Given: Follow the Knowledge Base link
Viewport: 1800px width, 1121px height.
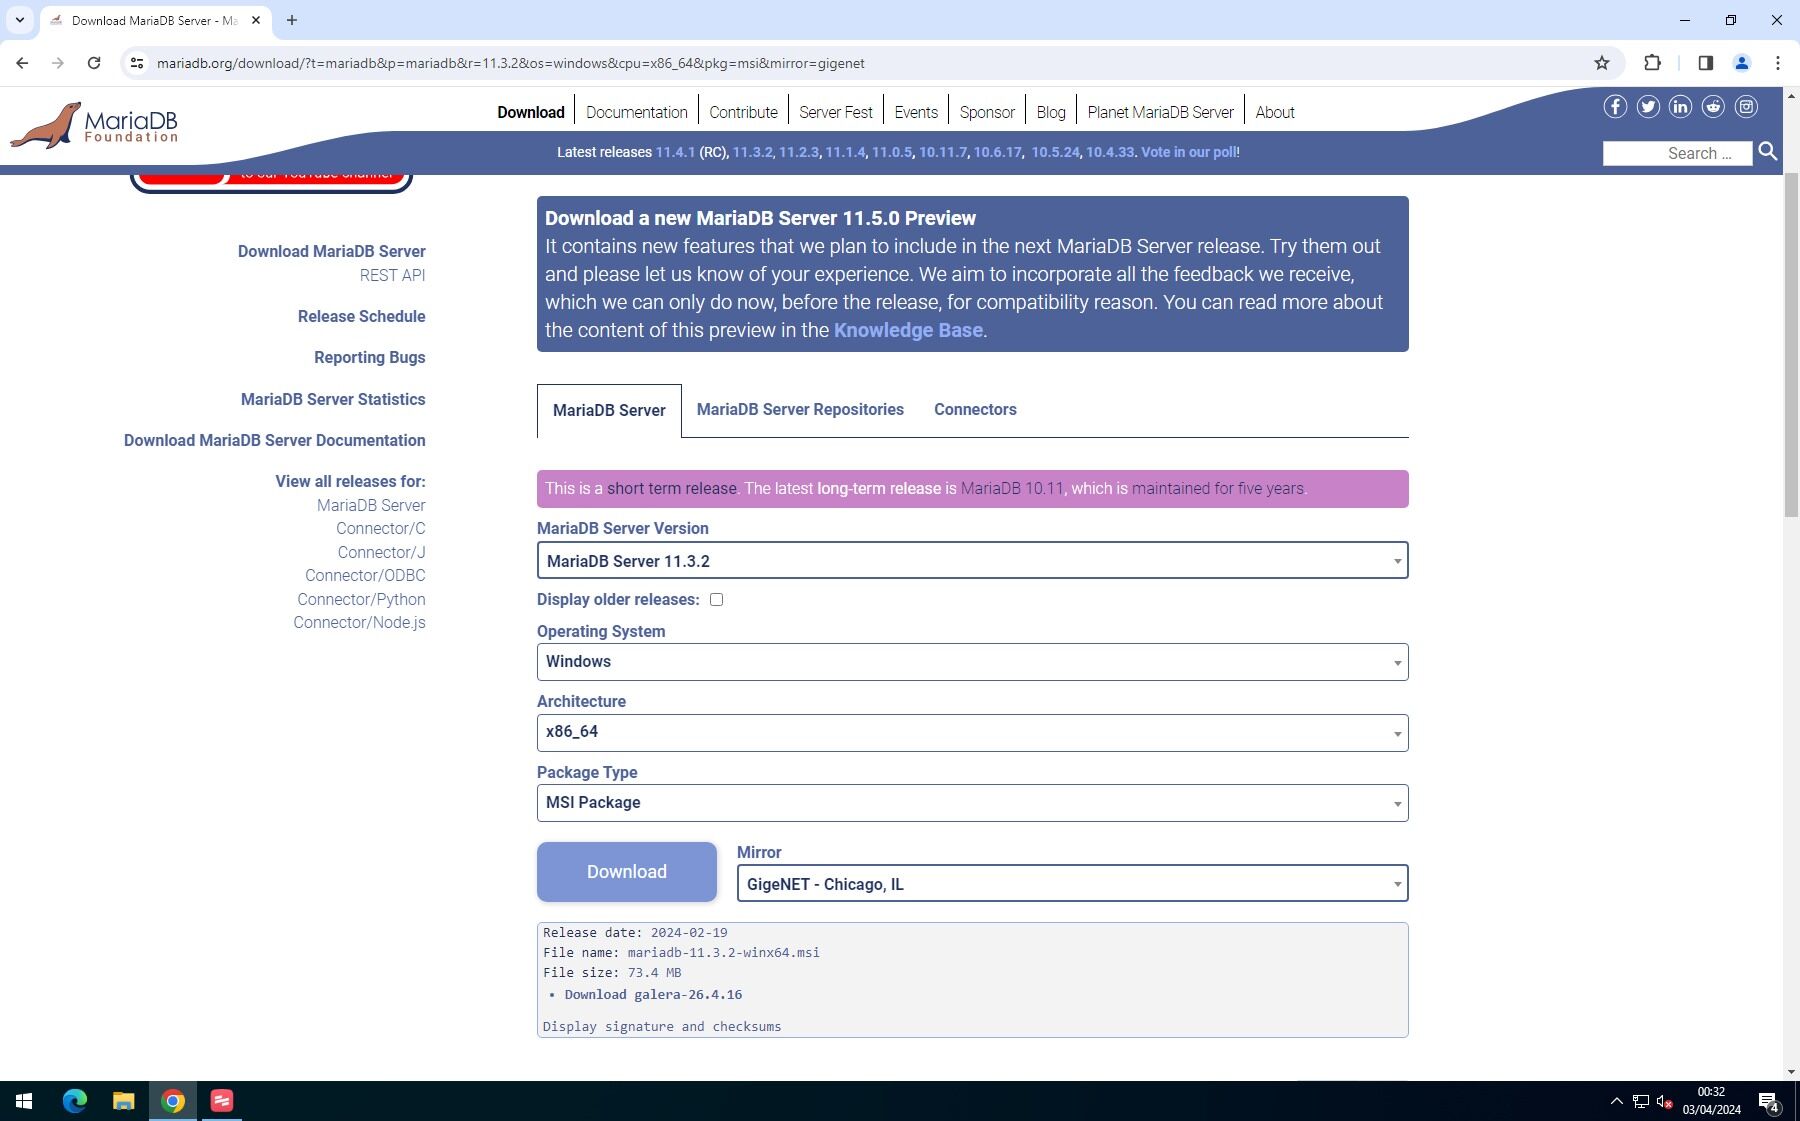Looking at the screenshot, I should [x=908, y=330].
